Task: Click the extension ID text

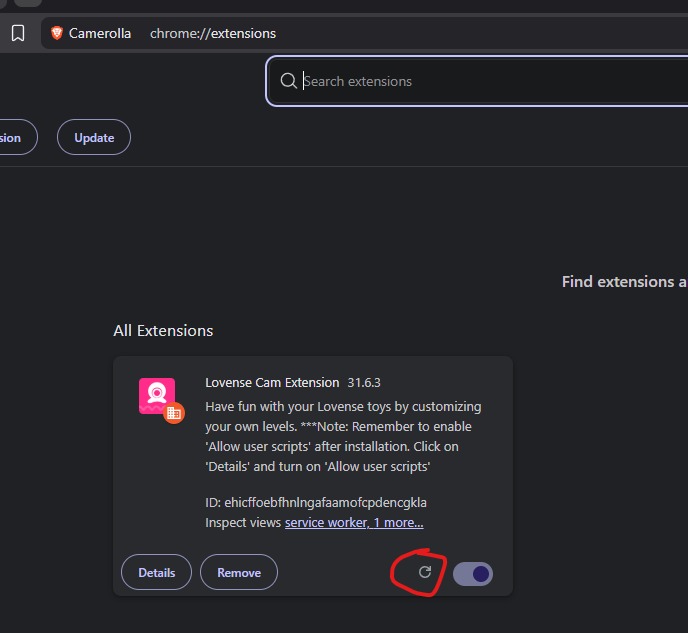Action: pyautogui.click(x=316, y=502)
